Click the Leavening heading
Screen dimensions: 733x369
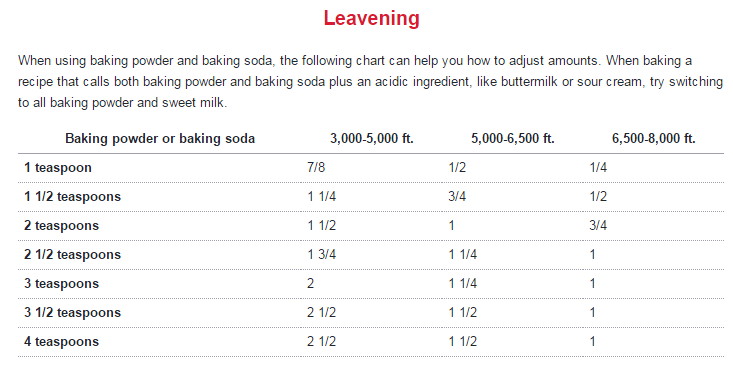[x=372, y=19]
